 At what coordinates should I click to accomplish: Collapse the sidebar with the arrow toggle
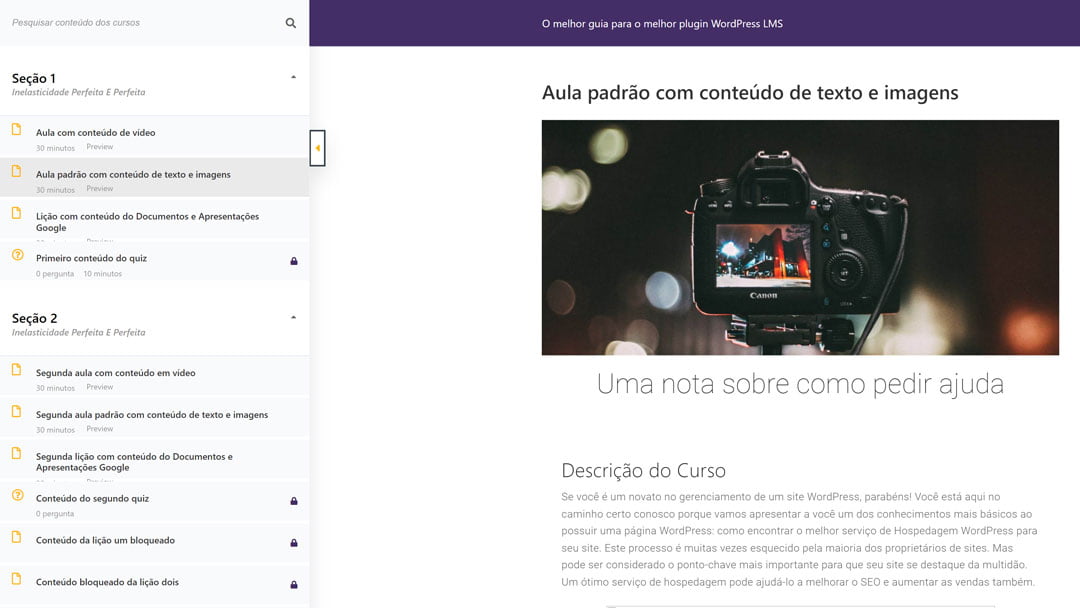pyautogui.click(x=317, y=148)
